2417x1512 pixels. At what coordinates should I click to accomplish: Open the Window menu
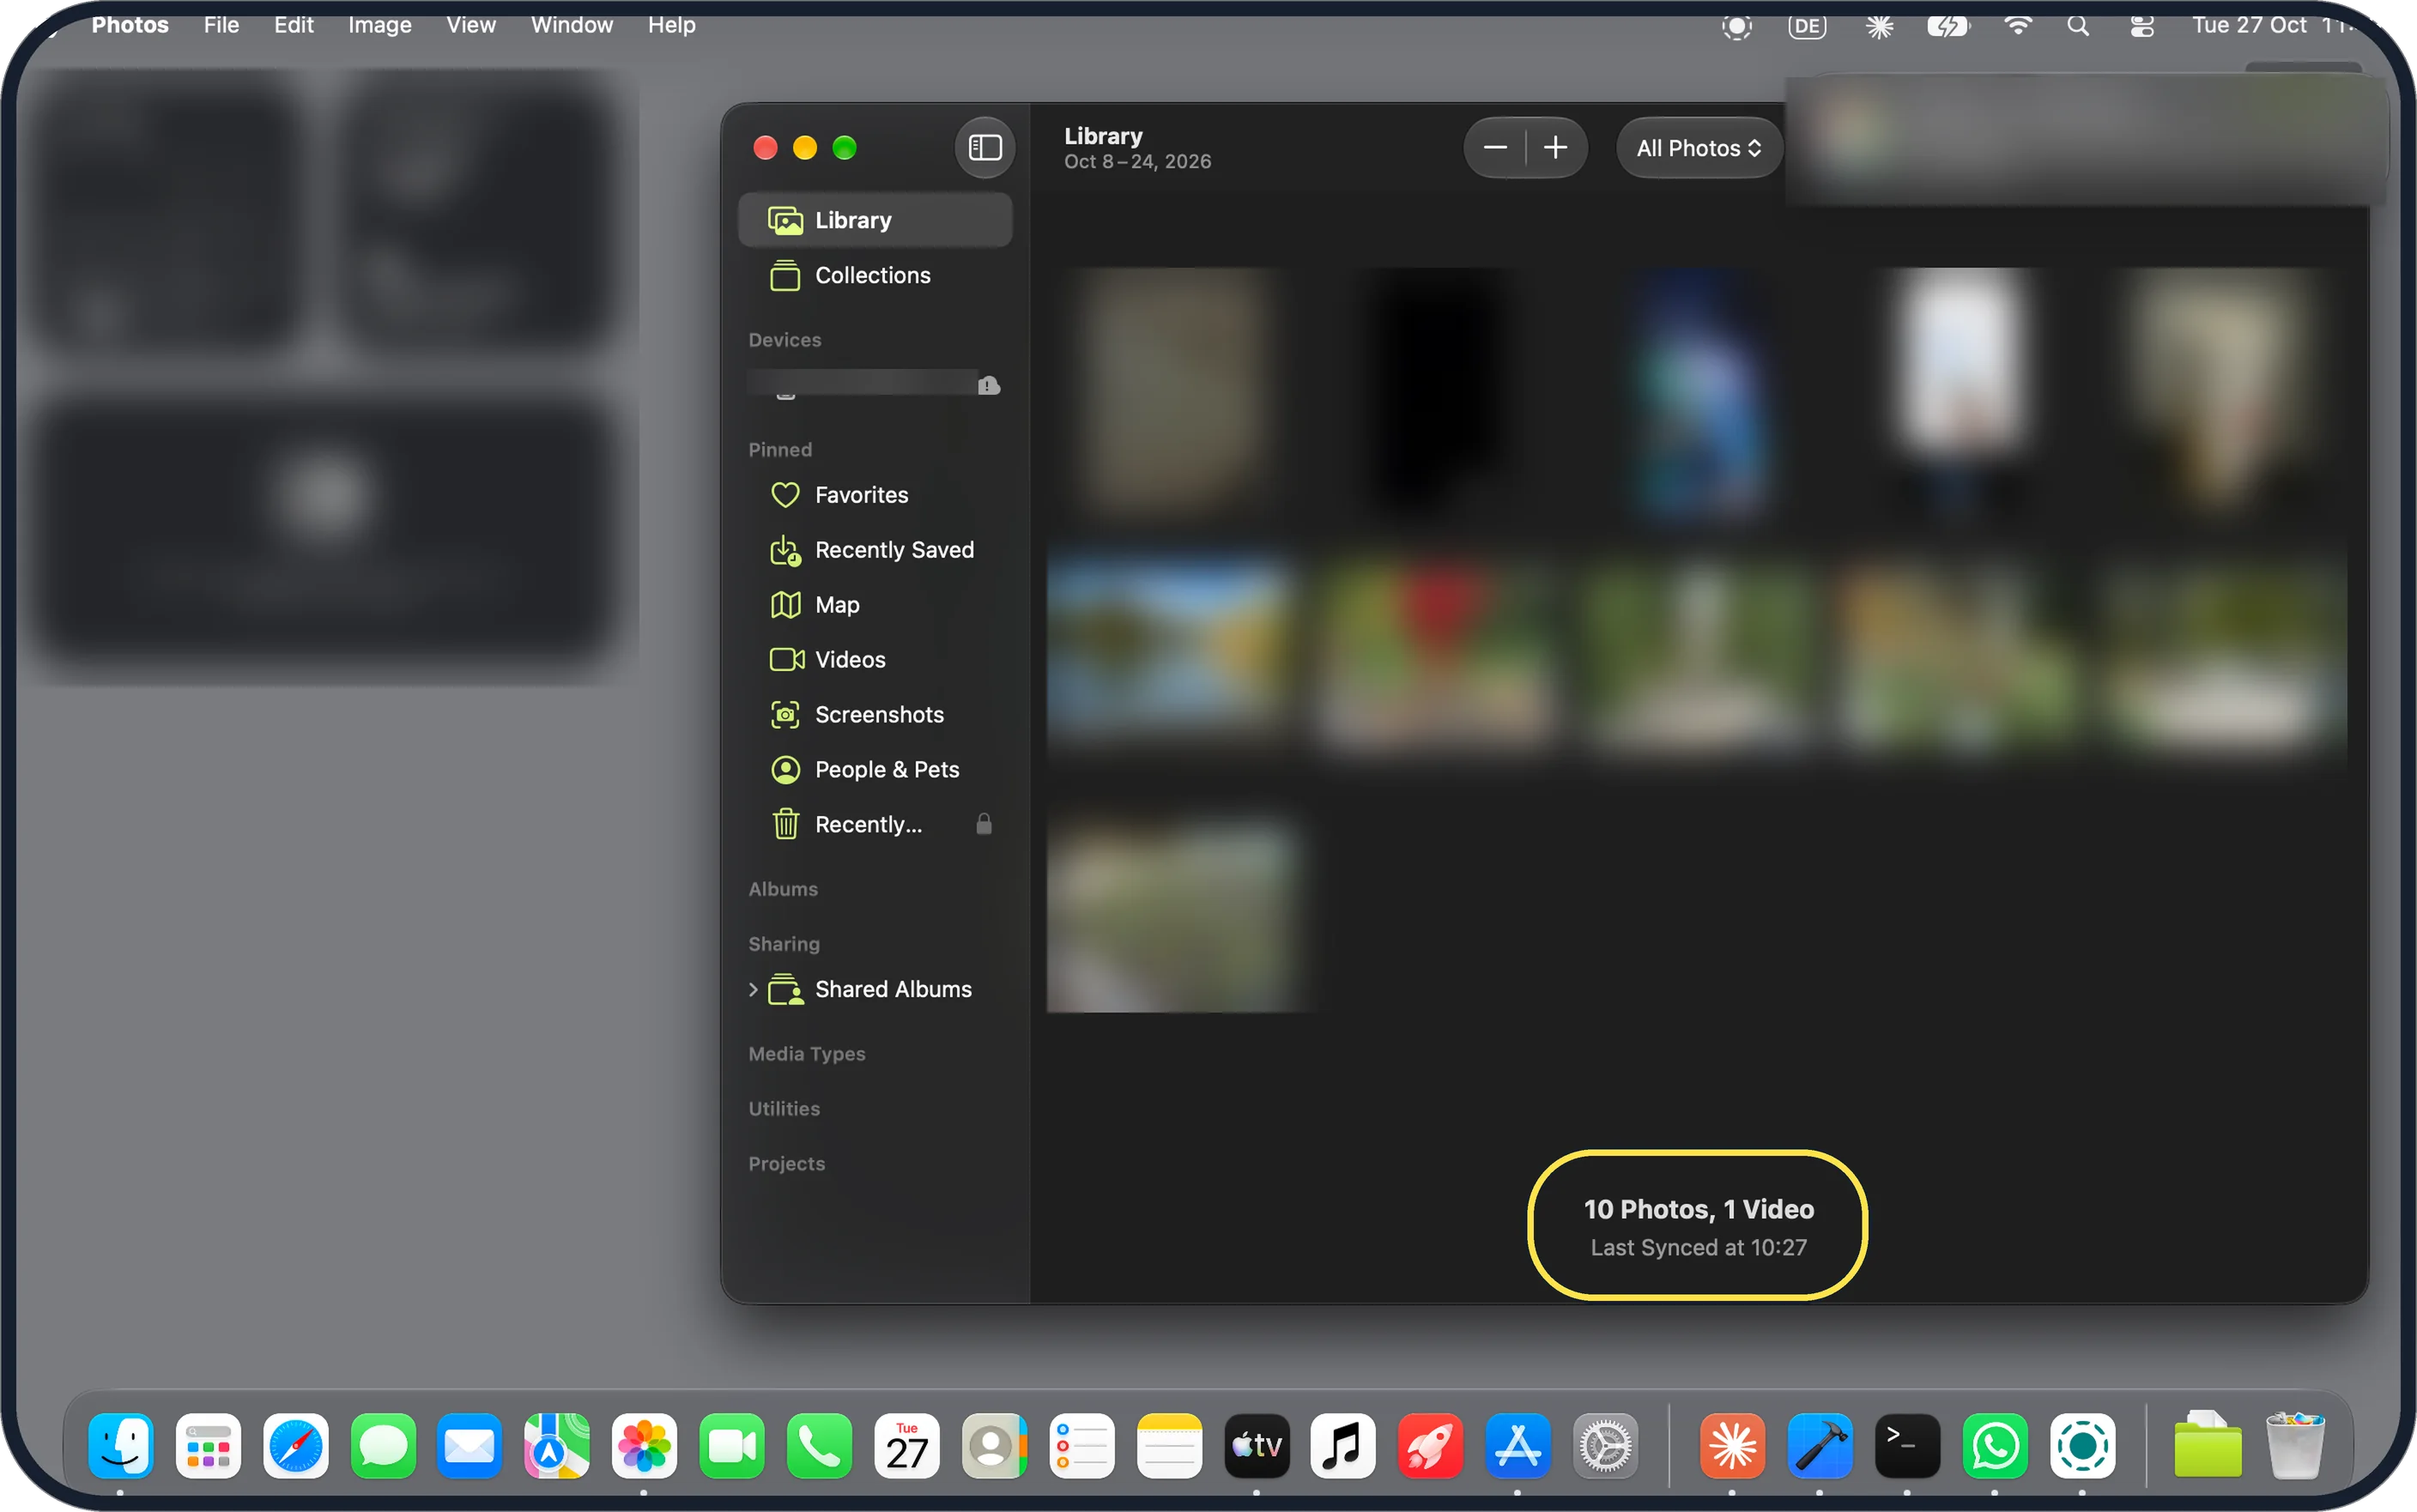(572, 25)
